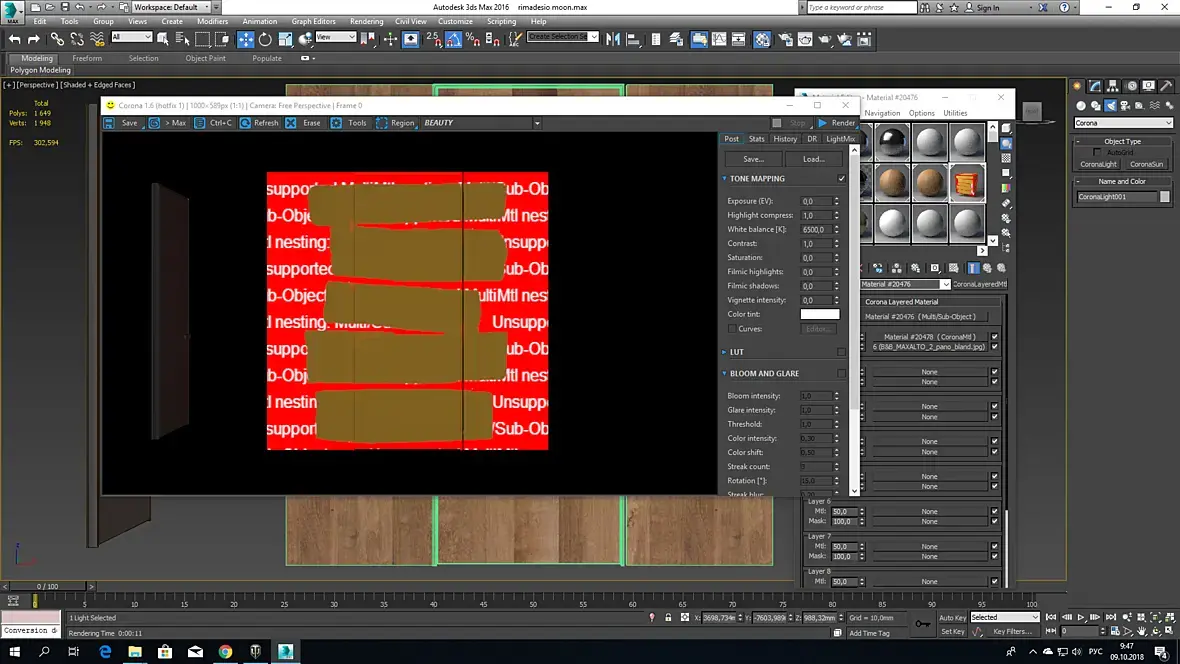
Task: Click the Render button in Corona VFB
Action: click(x=837, y=123)
